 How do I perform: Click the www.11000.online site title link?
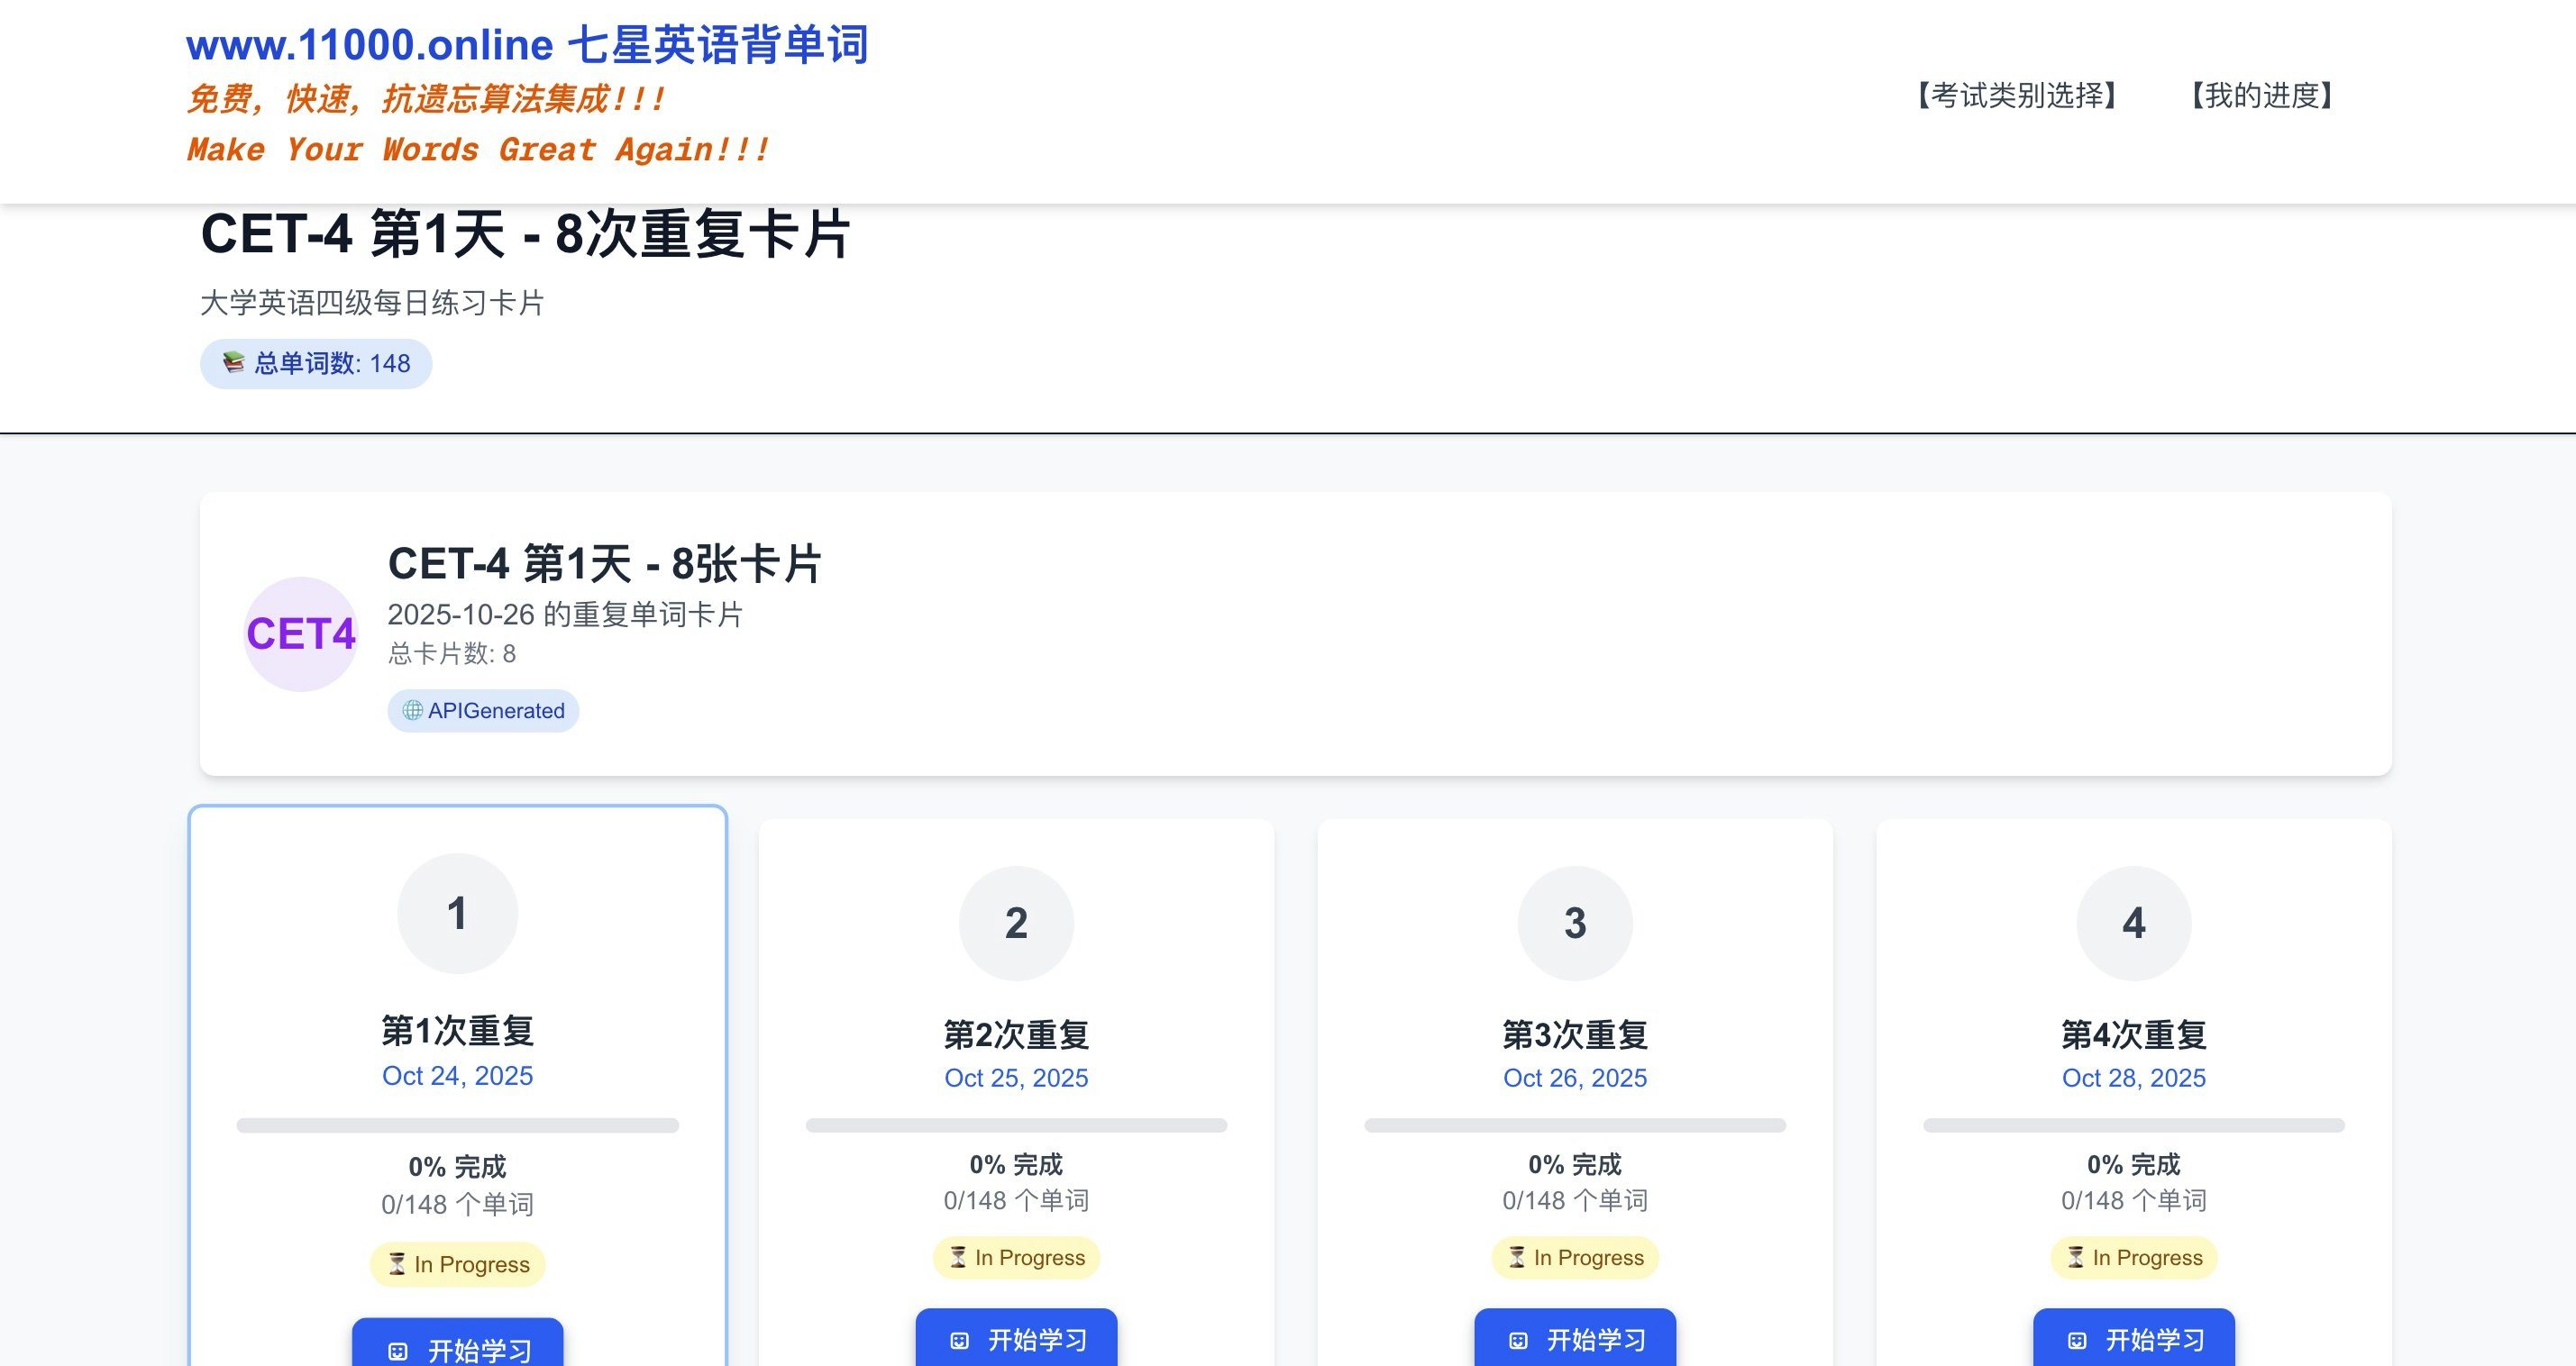coord(527,45)
